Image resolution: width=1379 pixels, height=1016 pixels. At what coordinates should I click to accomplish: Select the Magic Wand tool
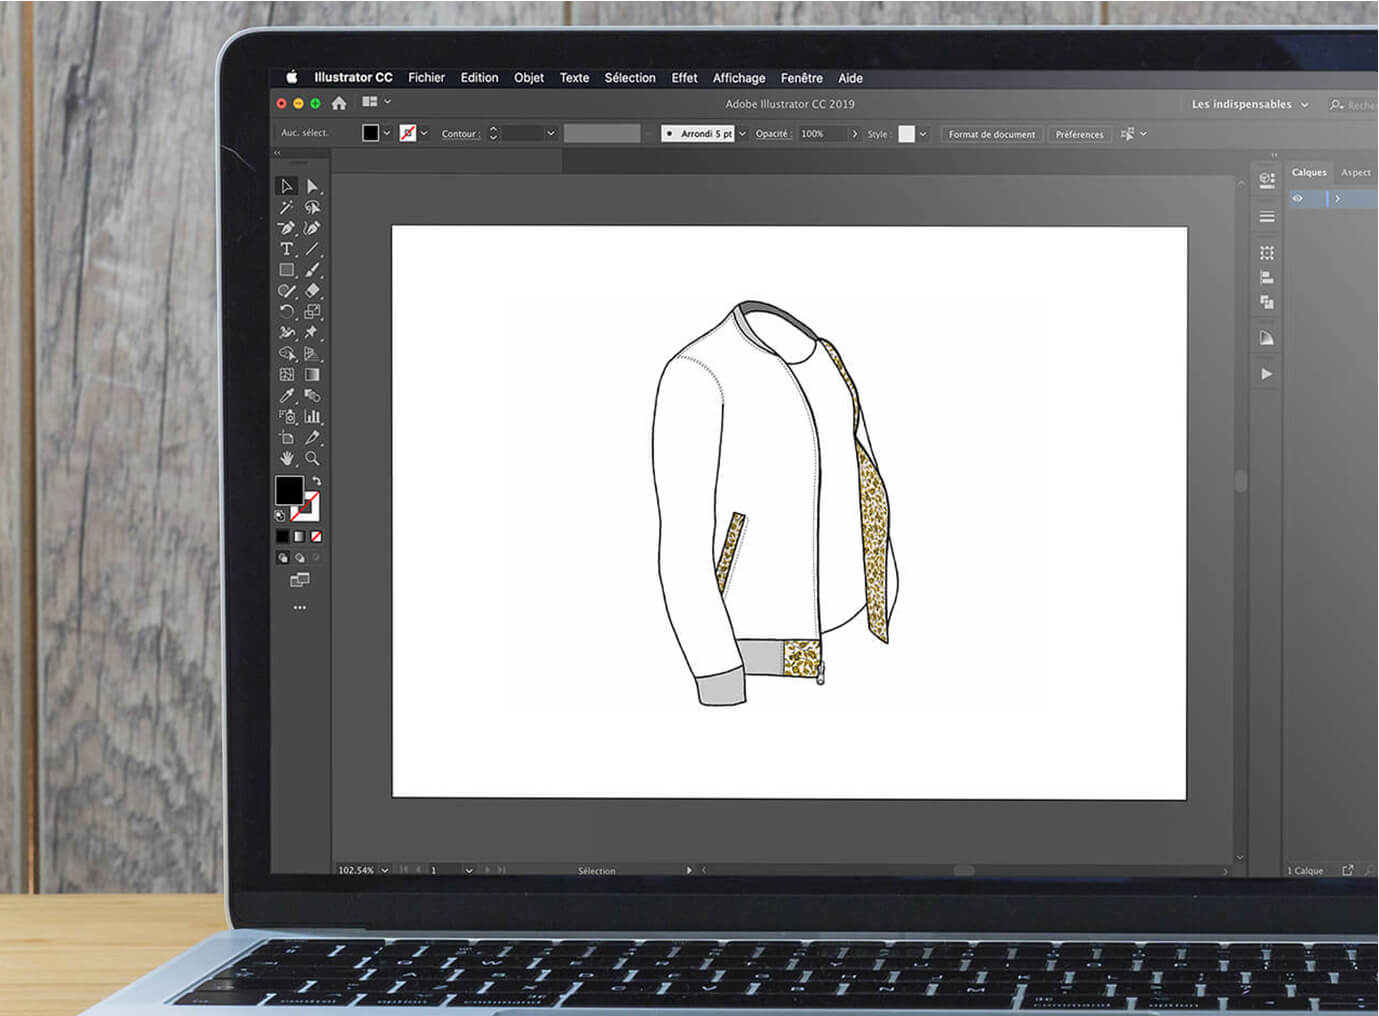(287, 207)
